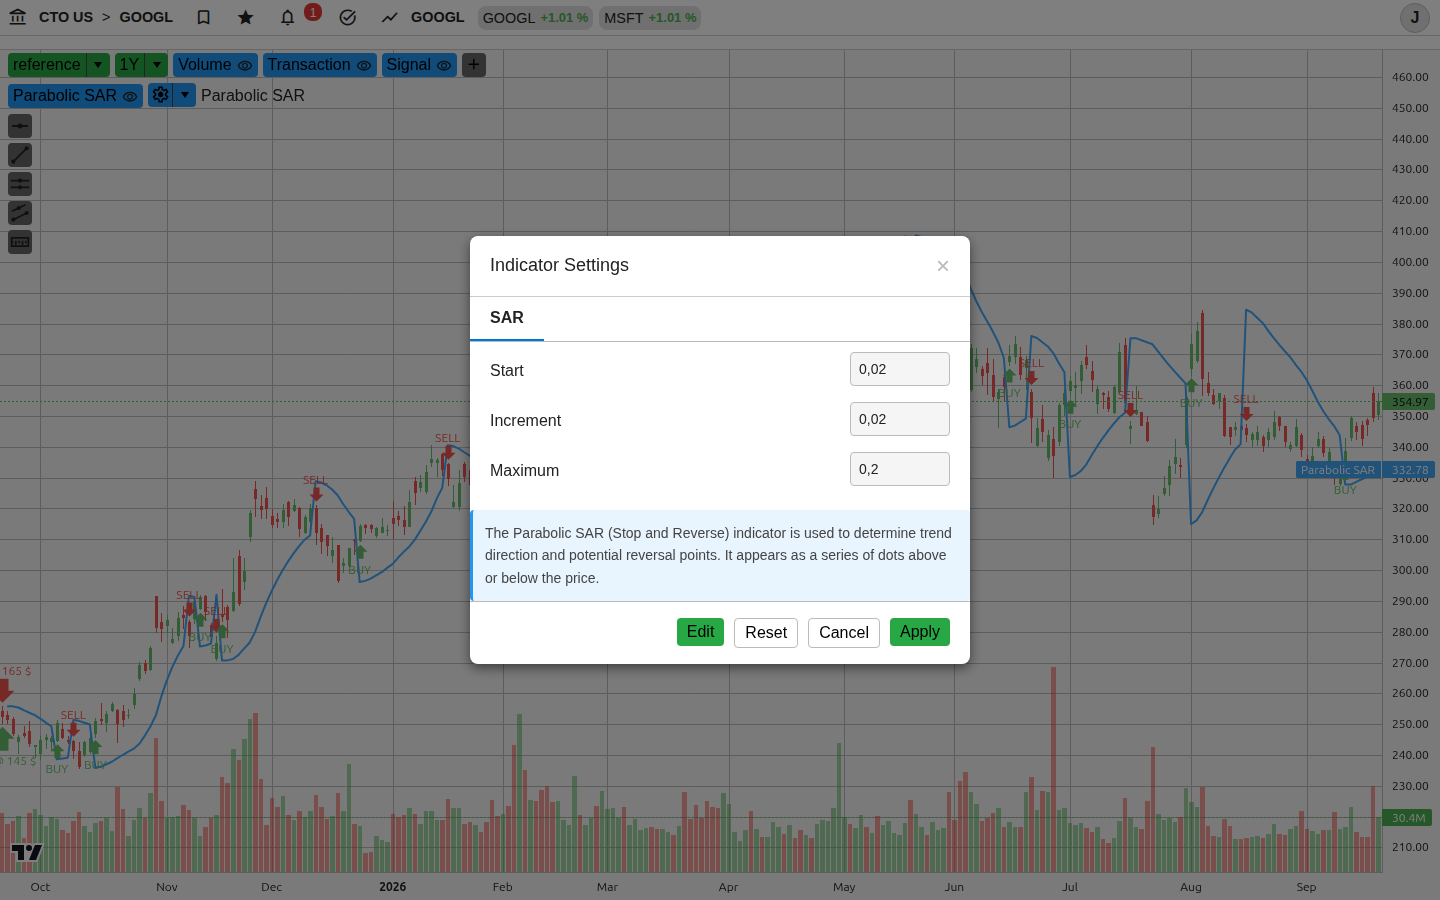Click the Cancel button

coord(844,633)
